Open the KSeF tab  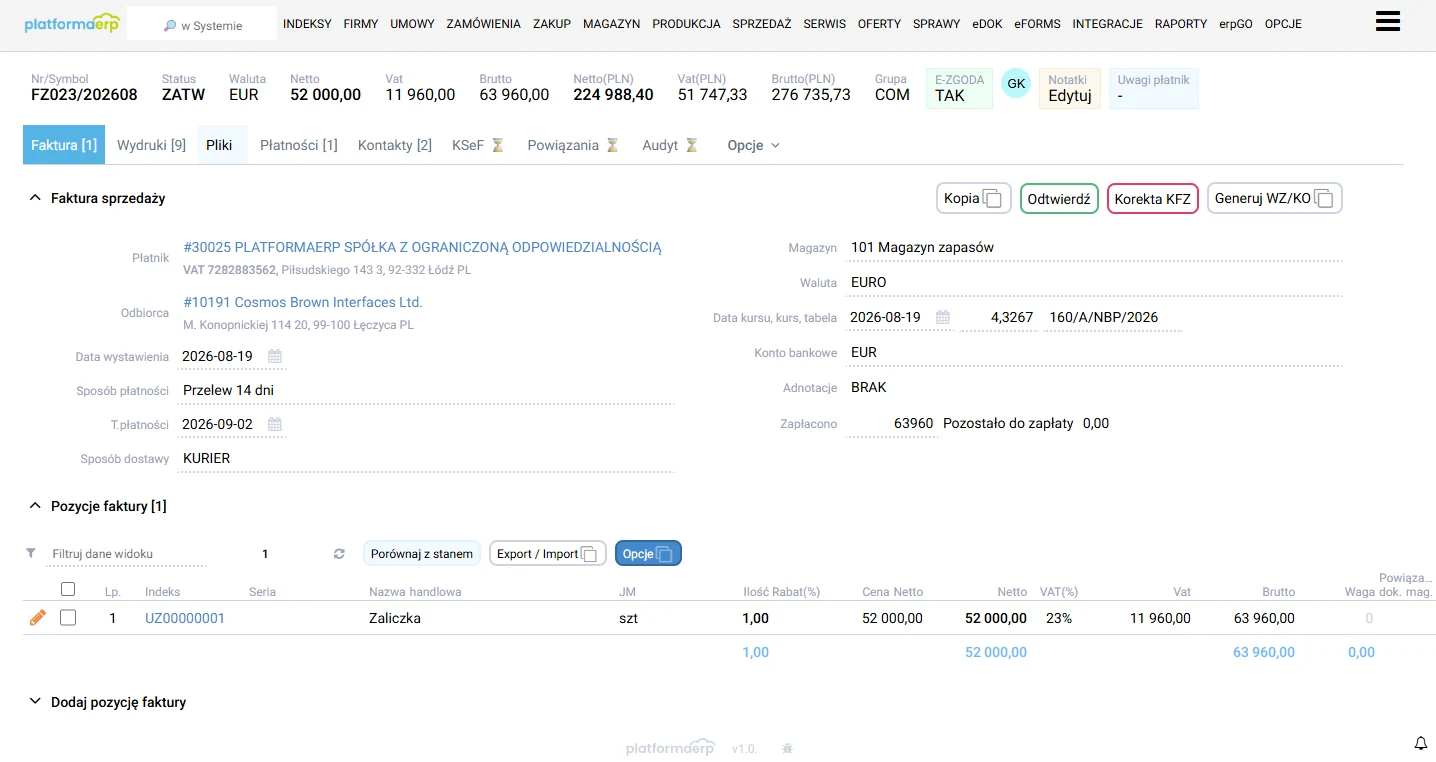477,145
